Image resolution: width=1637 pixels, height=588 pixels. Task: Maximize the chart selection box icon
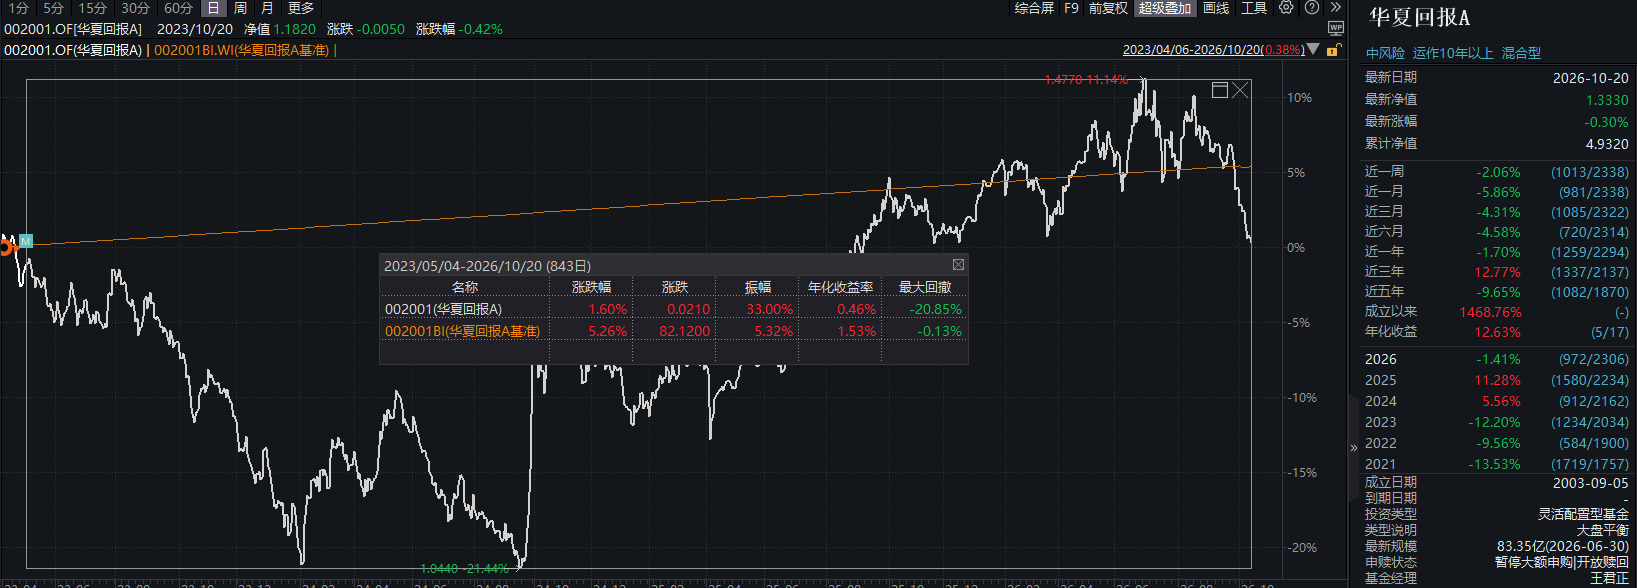[x=1219, y=90]
